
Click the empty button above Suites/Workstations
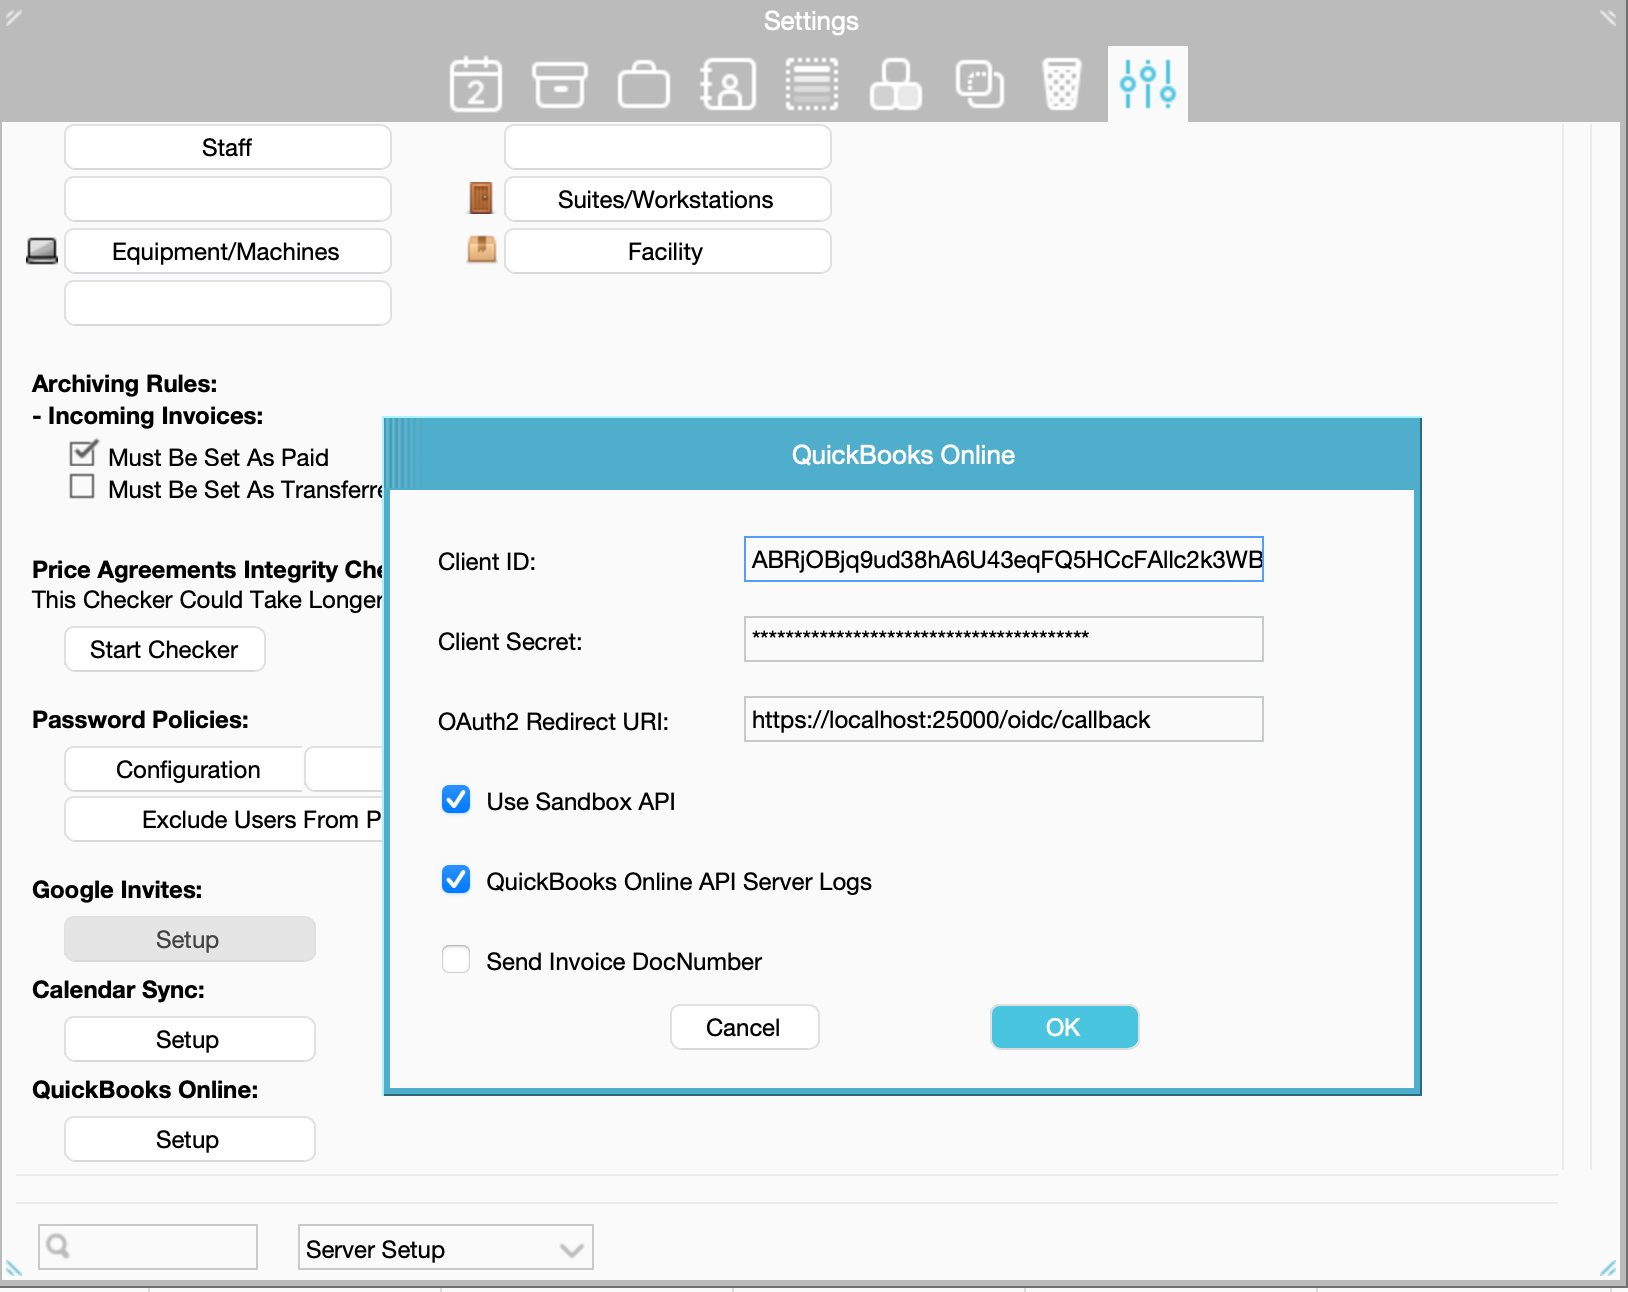668,147
